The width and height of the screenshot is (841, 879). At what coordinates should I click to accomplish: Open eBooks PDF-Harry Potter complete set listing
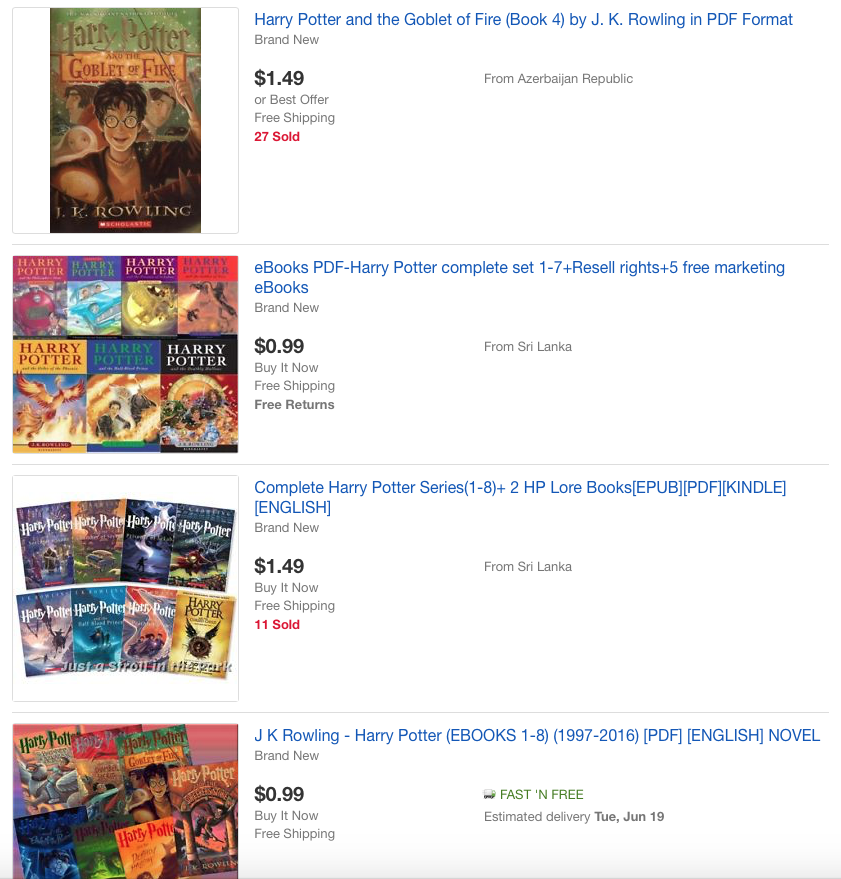[519, 277]
